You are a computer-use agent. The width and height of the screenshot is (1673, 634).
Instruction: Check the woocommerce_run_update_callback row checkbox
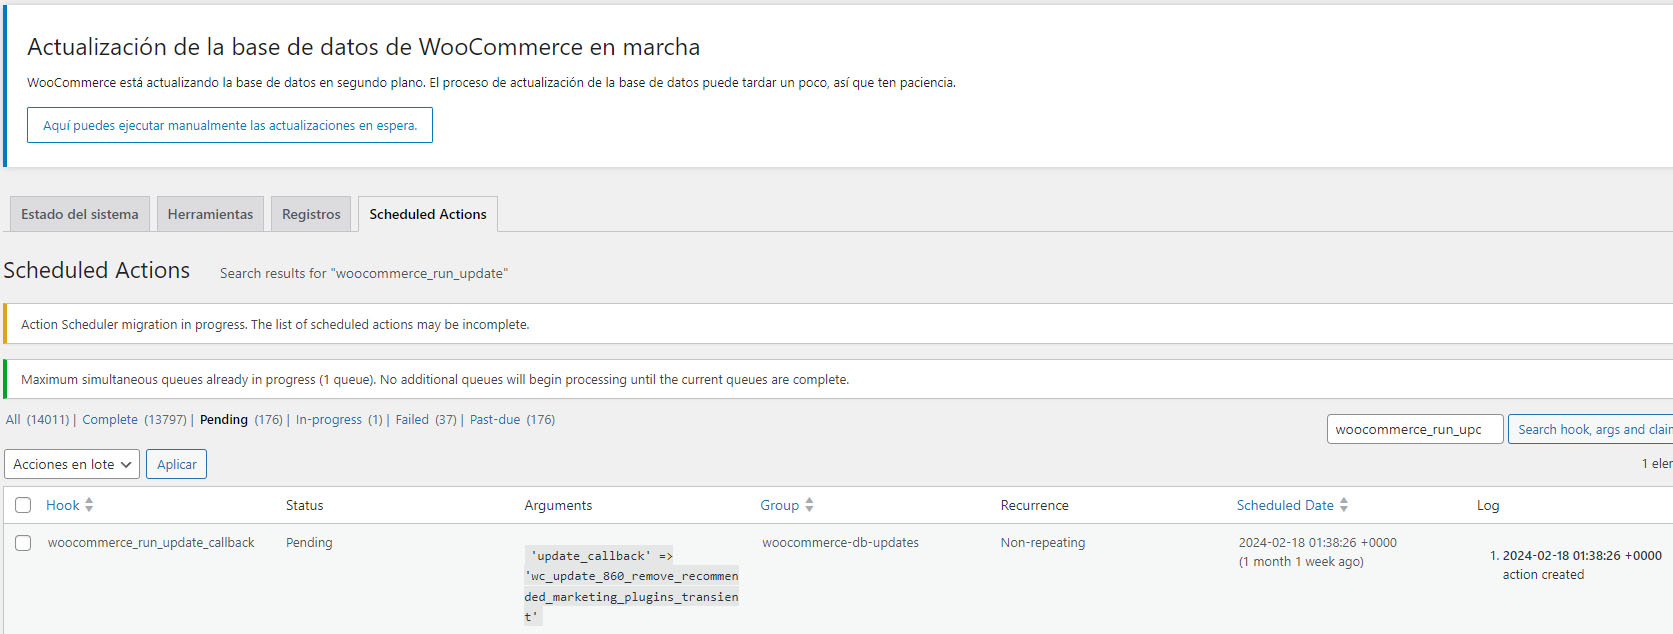click(x=23, y=543)
